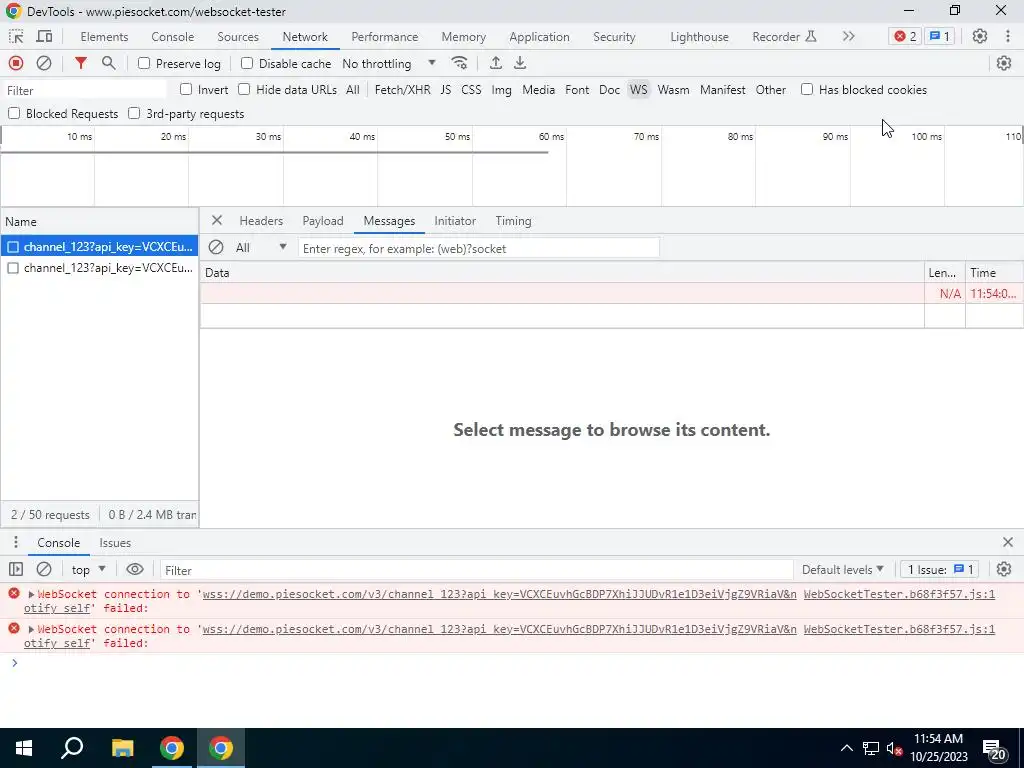The image size is (1024, 768).
Task: Select the first channel_123 request row
Action: 99,247
